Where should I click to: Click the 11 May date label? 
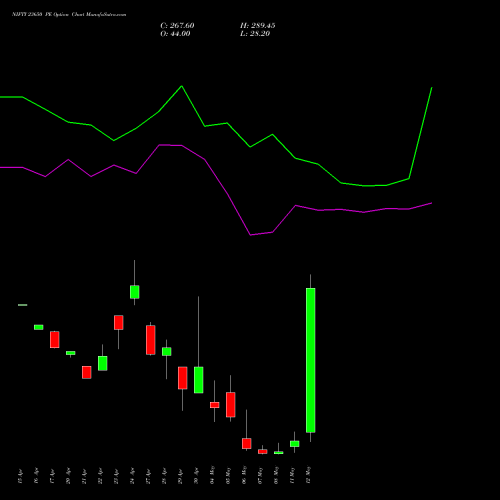click(x=293, y=475)
